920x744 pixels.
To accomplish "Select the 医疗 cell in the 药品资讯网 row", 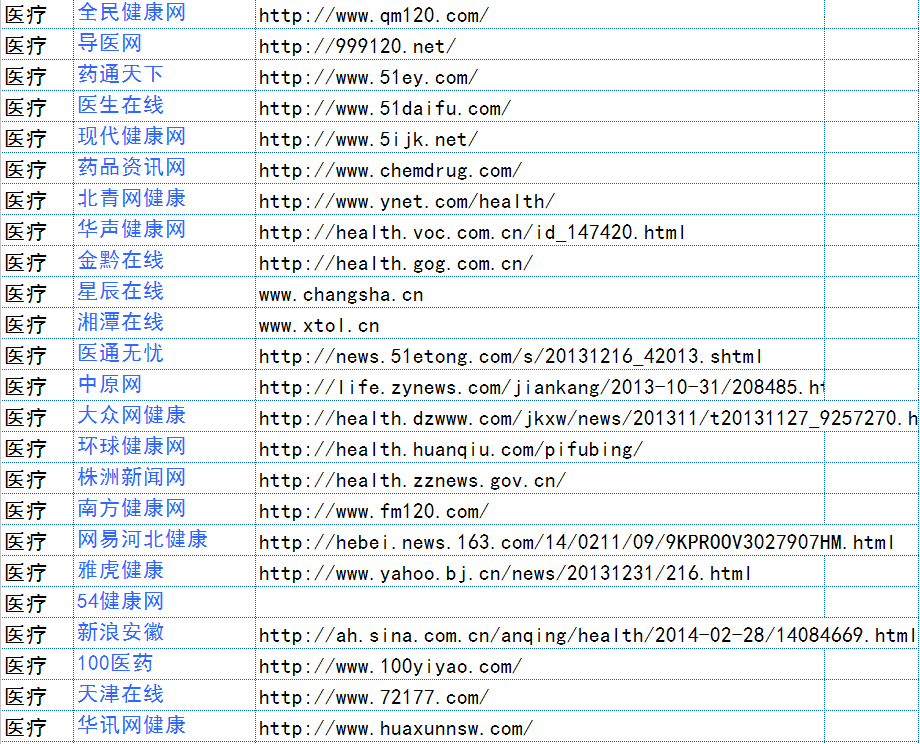I will (37, 169).
